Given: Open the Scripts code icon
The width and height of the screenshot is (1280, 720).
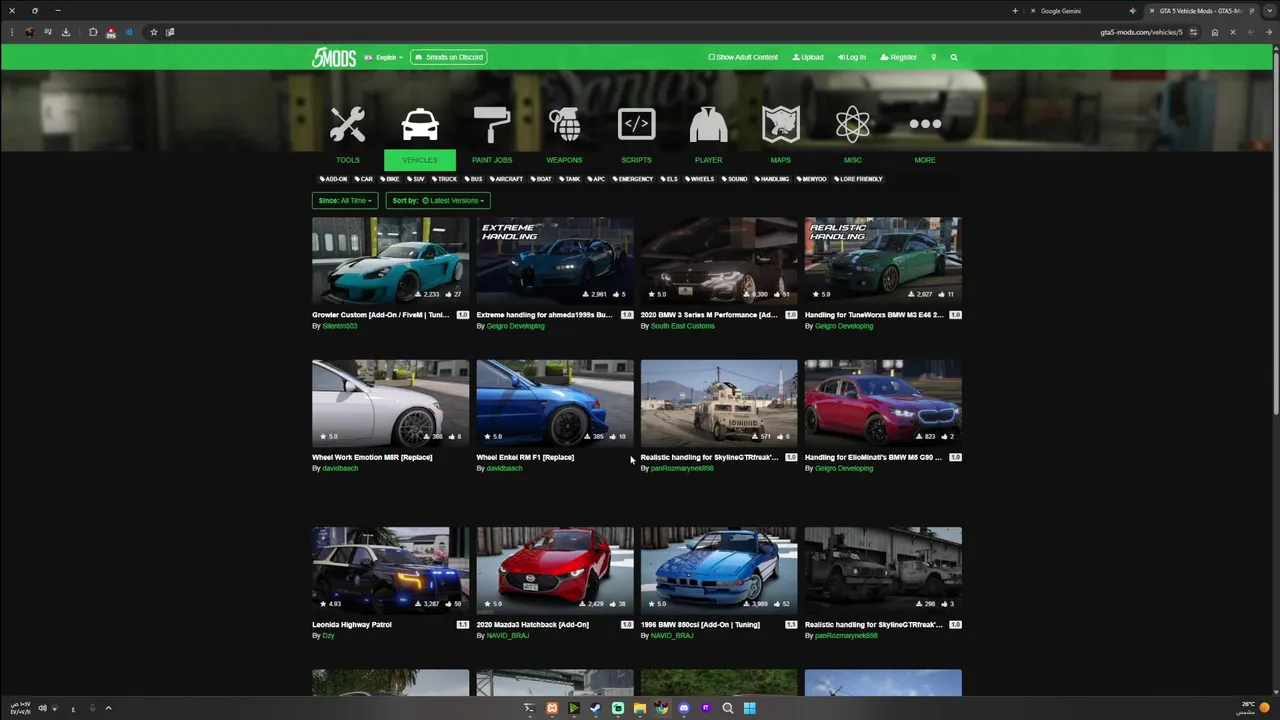Looking at the screenshot, I should pyautogui.click(x=636, y=125).
